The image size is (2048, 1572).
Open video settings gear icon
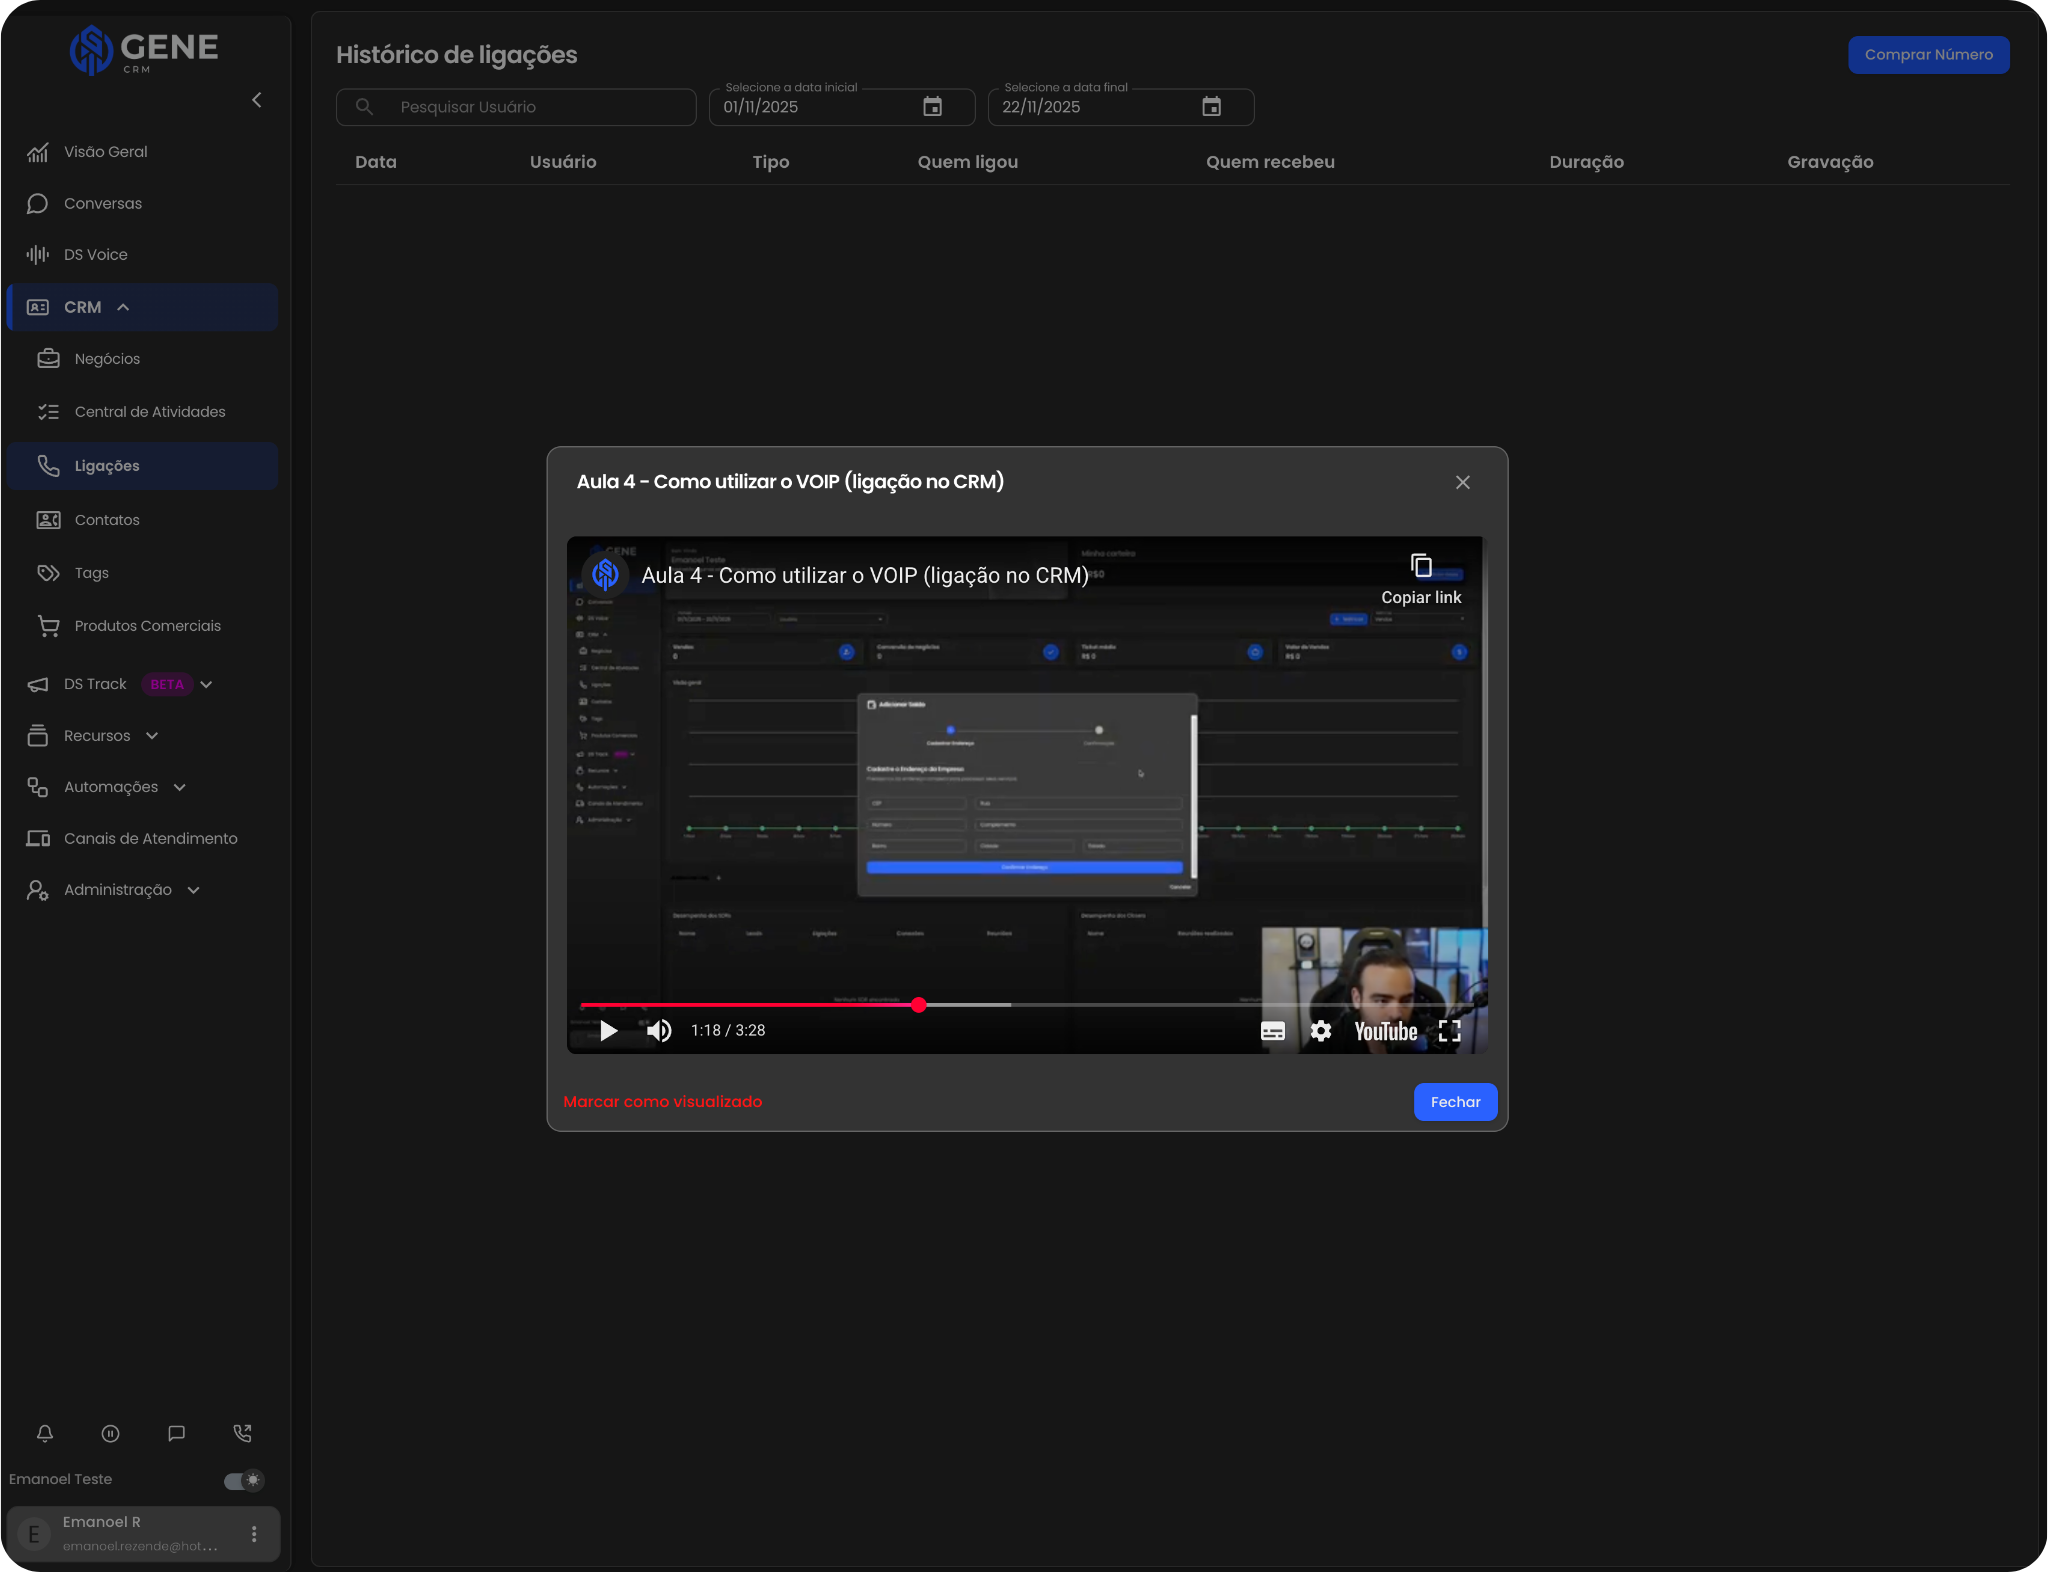point(1321,1031)
